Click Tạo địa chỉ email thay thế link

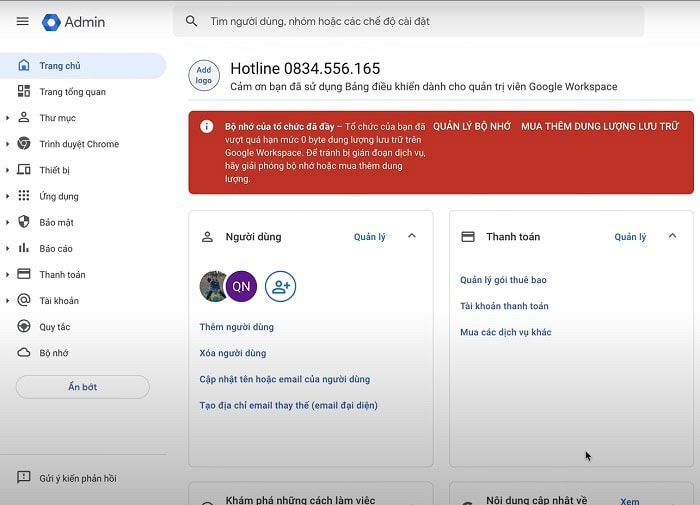[288, 405]
